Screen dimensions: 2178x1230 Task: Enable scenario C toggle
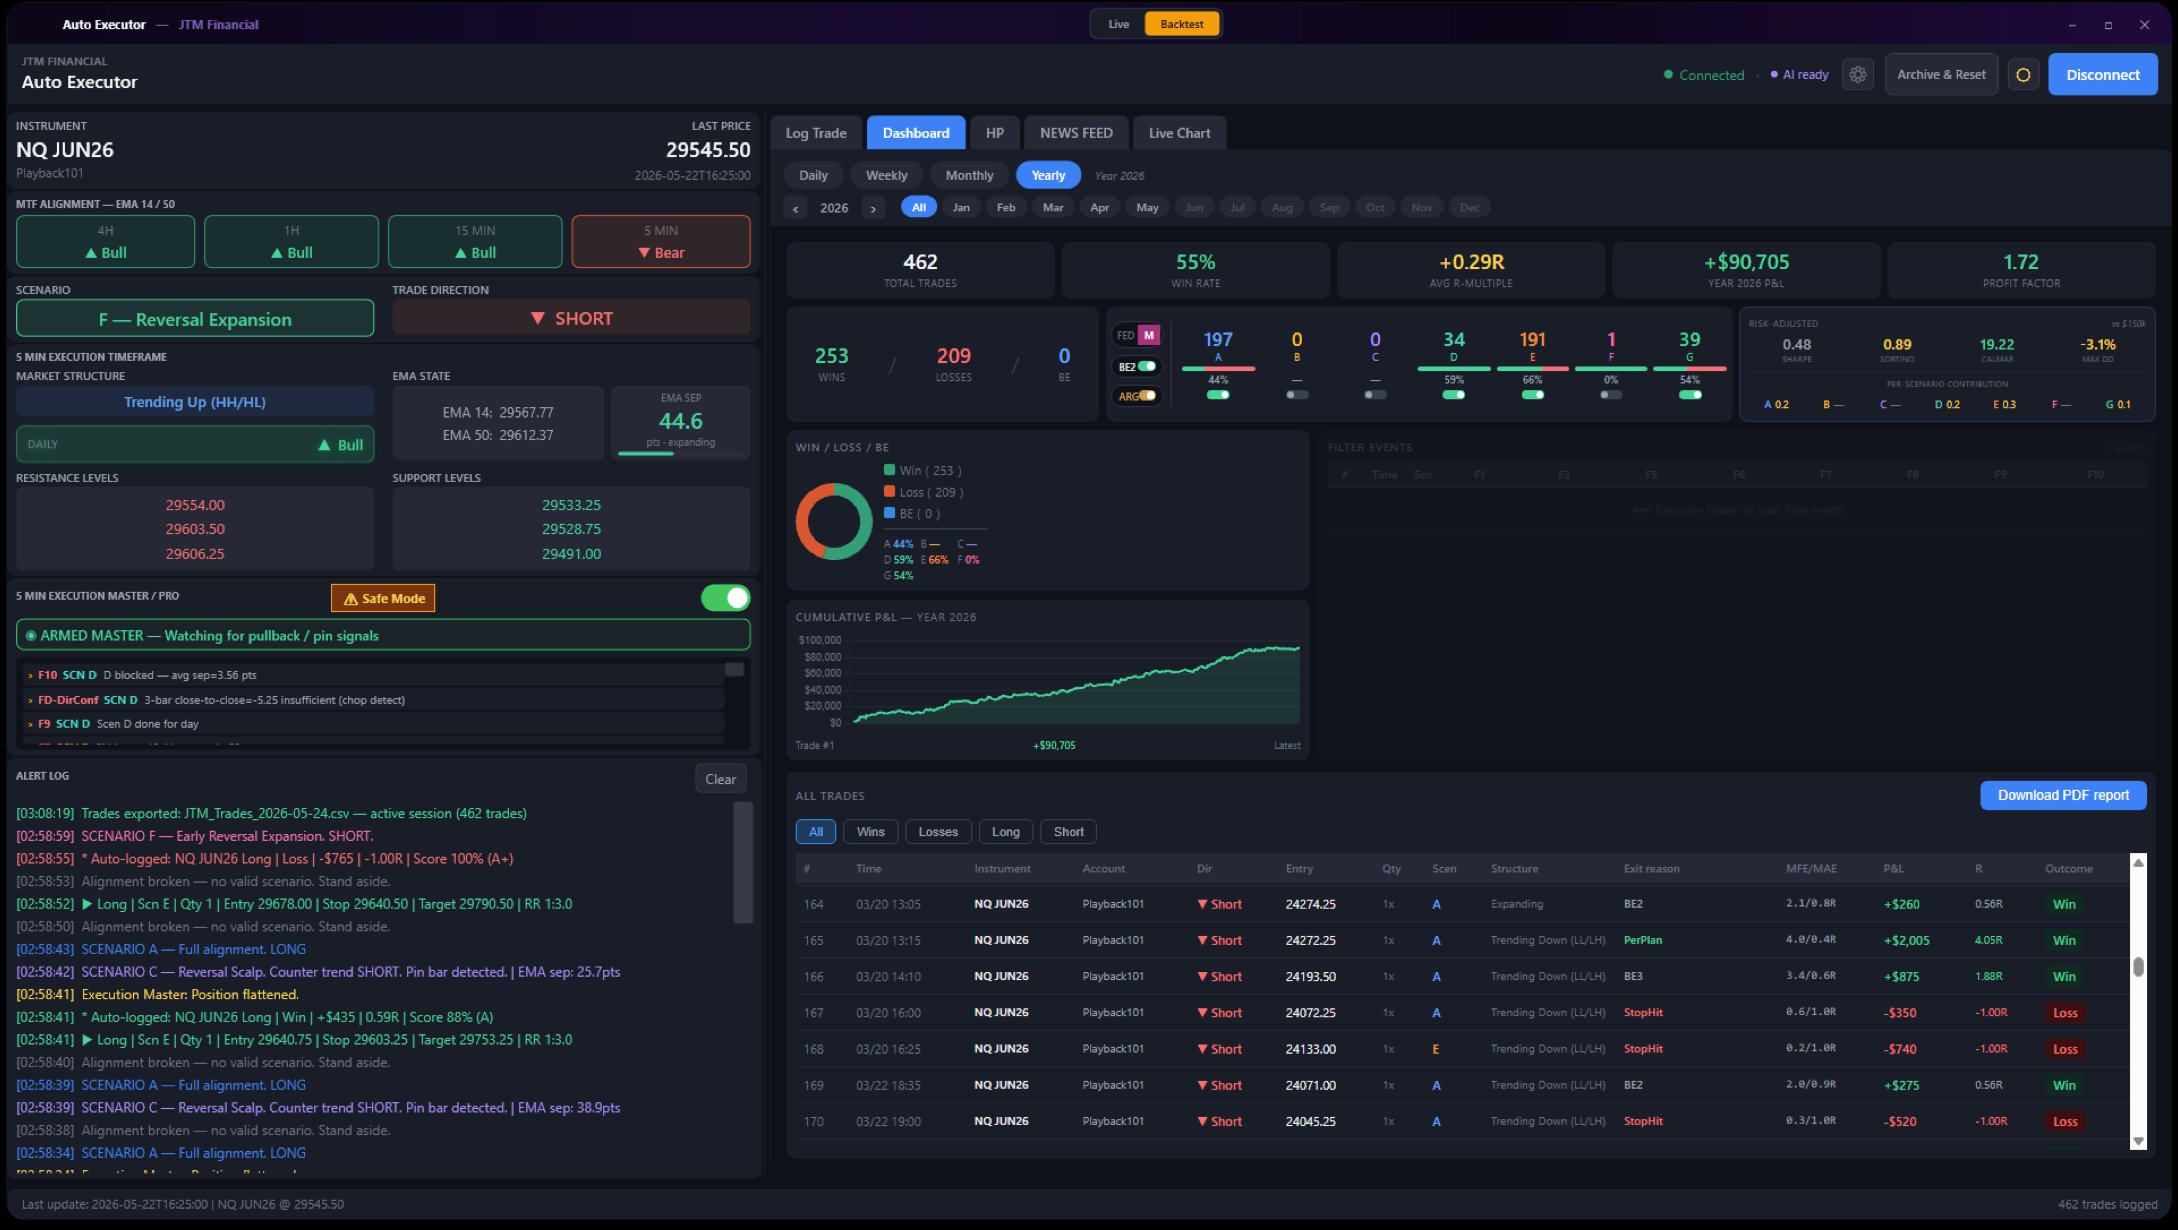coord(1375,395)
